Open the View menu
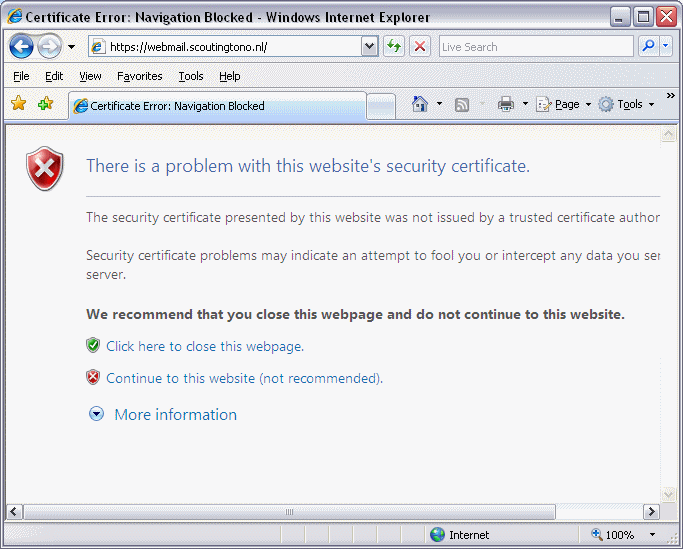Viewport: 683px width, 549px height. click(90, 76)
